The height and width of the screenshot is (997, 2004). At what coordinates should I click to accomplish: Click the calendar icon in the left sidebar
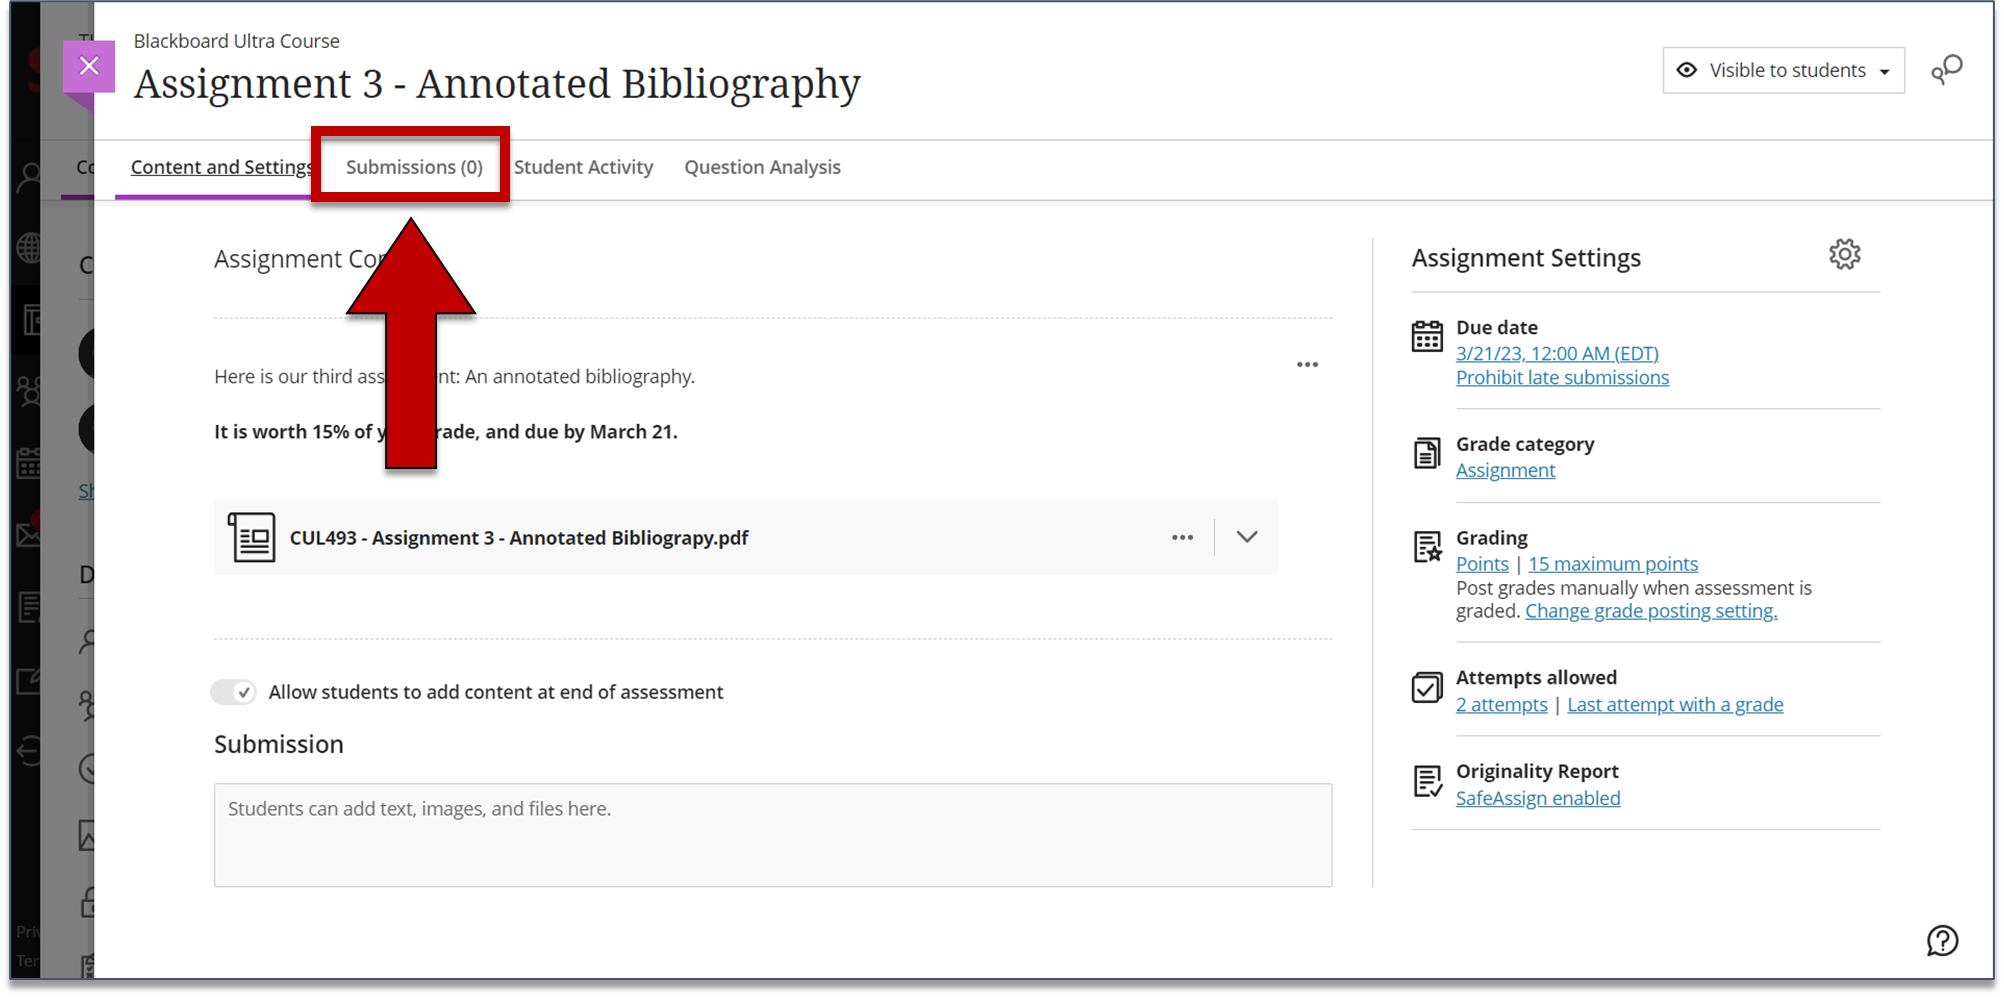(29, 463)
